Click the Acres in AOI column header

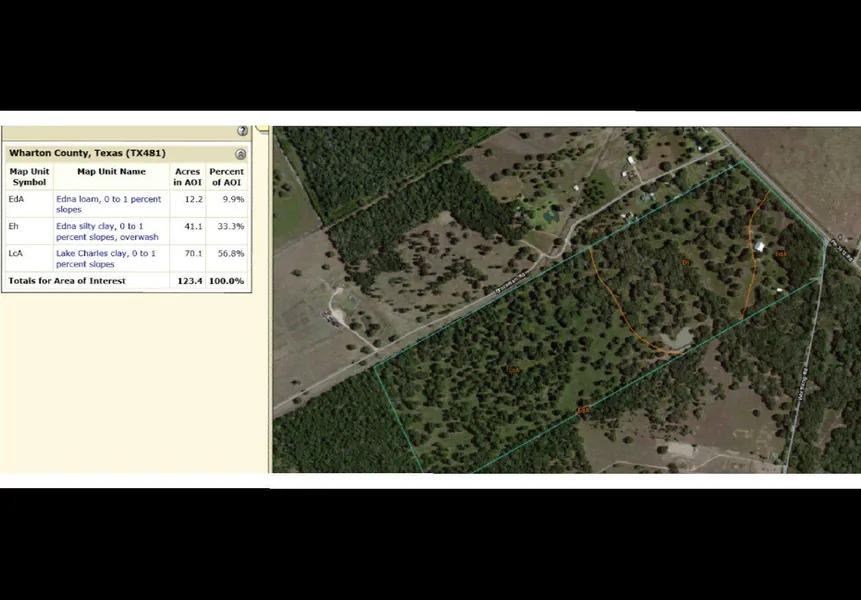coord(188,177)
